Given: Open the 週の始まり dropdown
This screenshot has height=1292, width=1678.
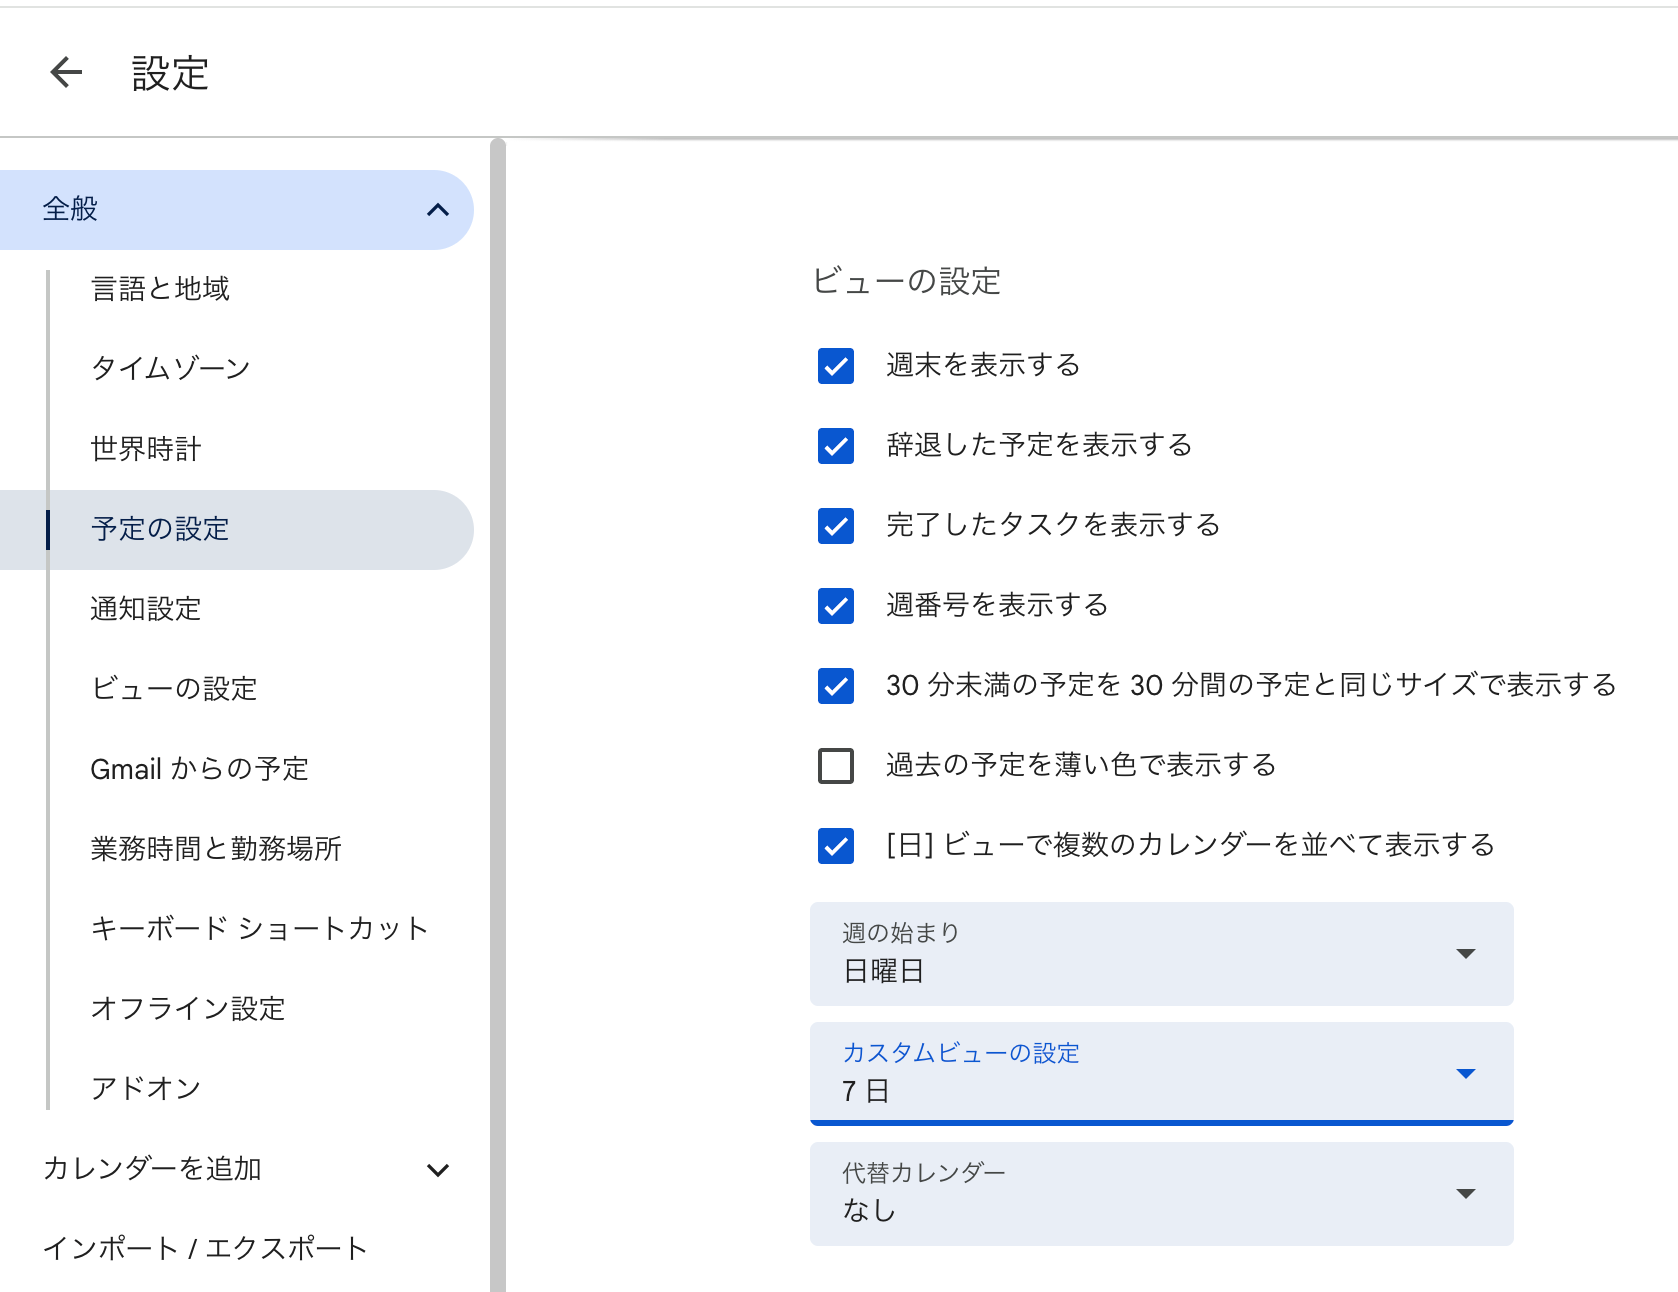Looking at the screenshot, I should pyautogui.click(x=1161, y=954).
